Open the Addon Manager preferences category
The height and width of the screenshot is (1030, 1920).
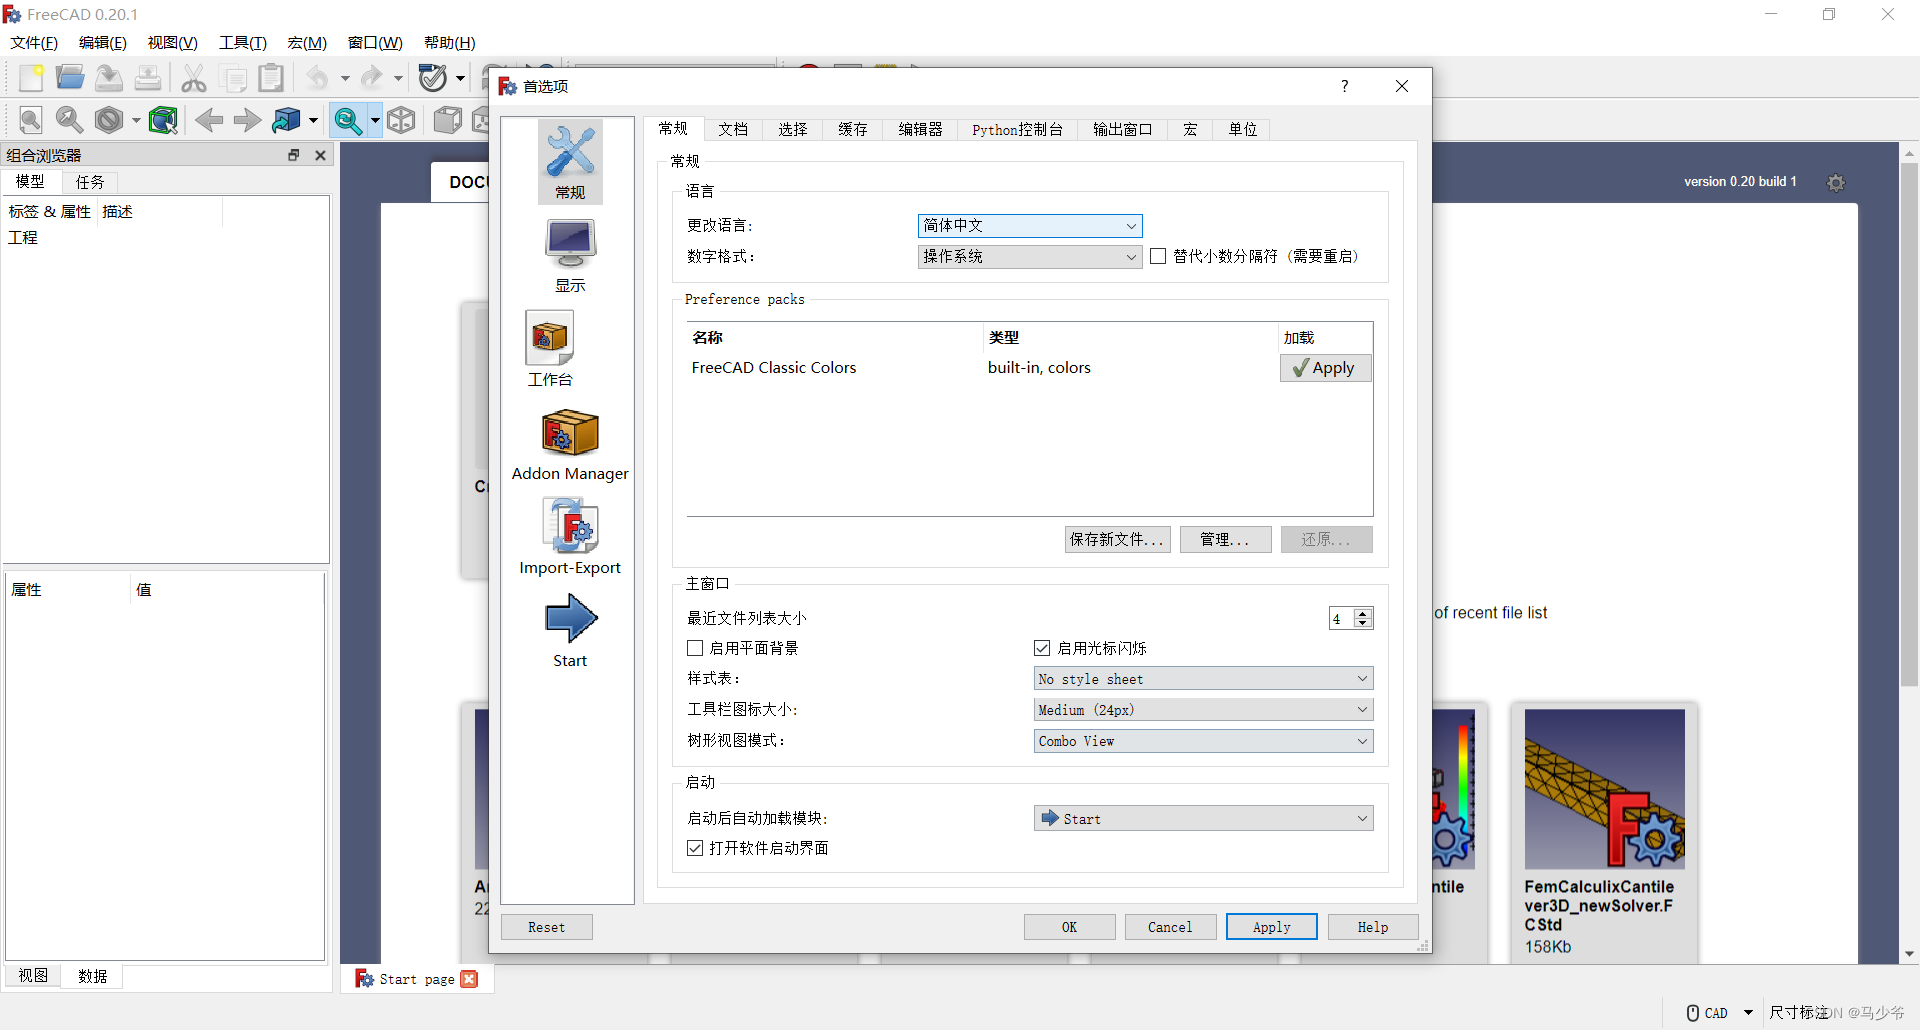tap(570, 444)
